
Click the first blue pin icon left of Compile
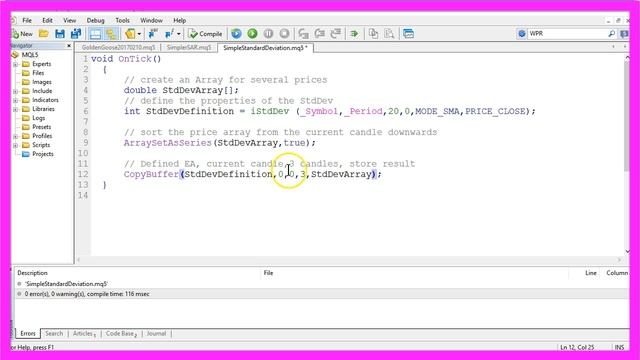tap(153, 34)
